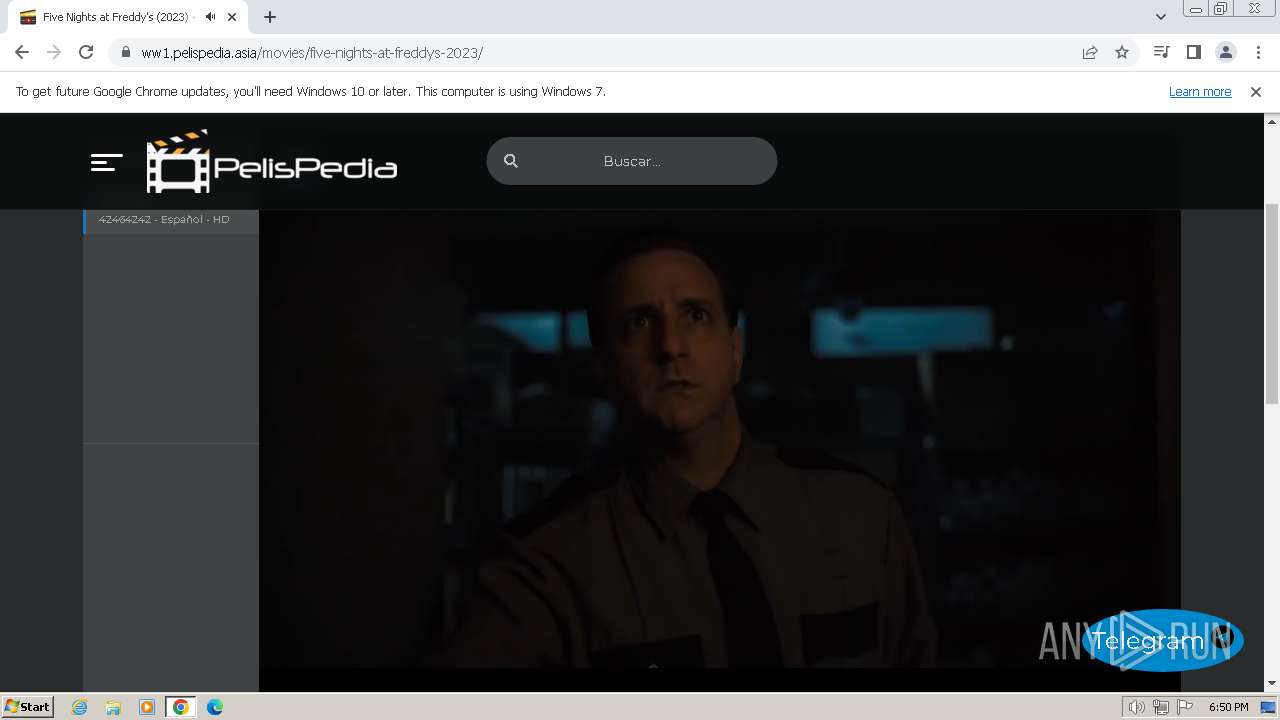Open the system volume tray icon
The width and height of the screenshot is (1280, 720).
(x=1136, y=707)
